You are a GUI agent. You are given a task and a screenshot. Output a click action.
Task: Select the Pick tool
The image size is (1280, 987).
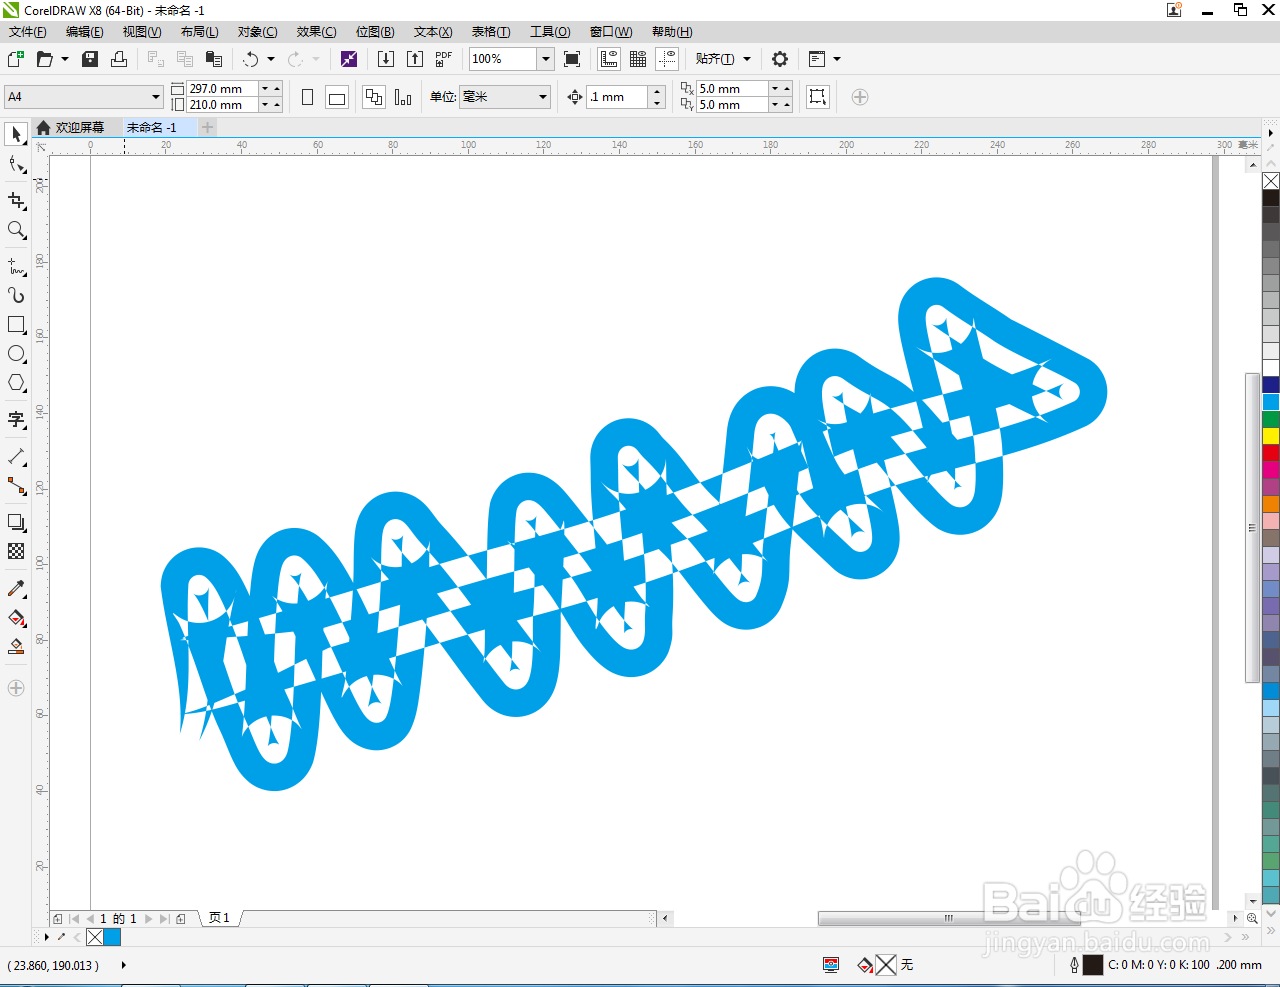point(16,134)
